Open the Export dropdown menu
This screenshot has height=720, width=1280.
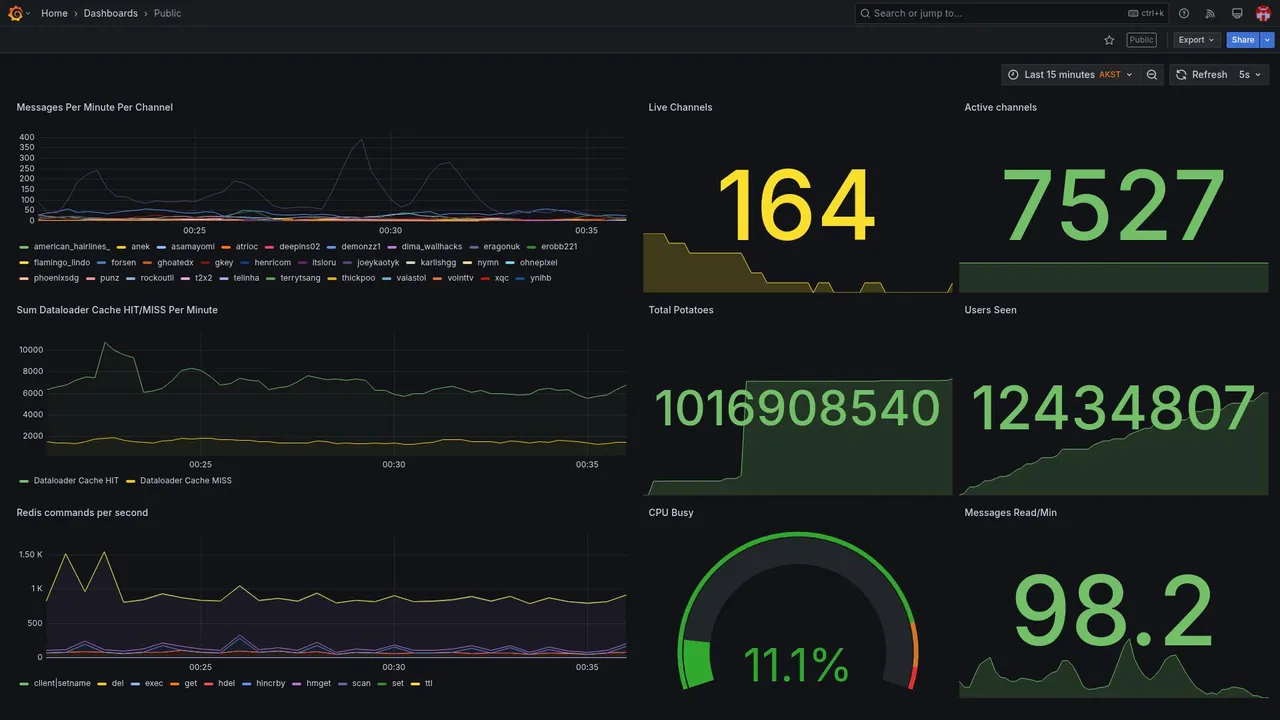1196,40
